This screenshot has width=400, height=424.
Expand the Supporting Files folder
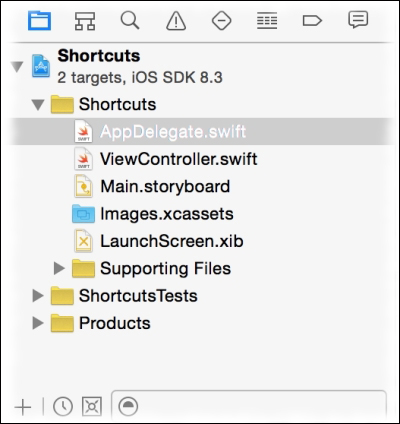[59, 268]
